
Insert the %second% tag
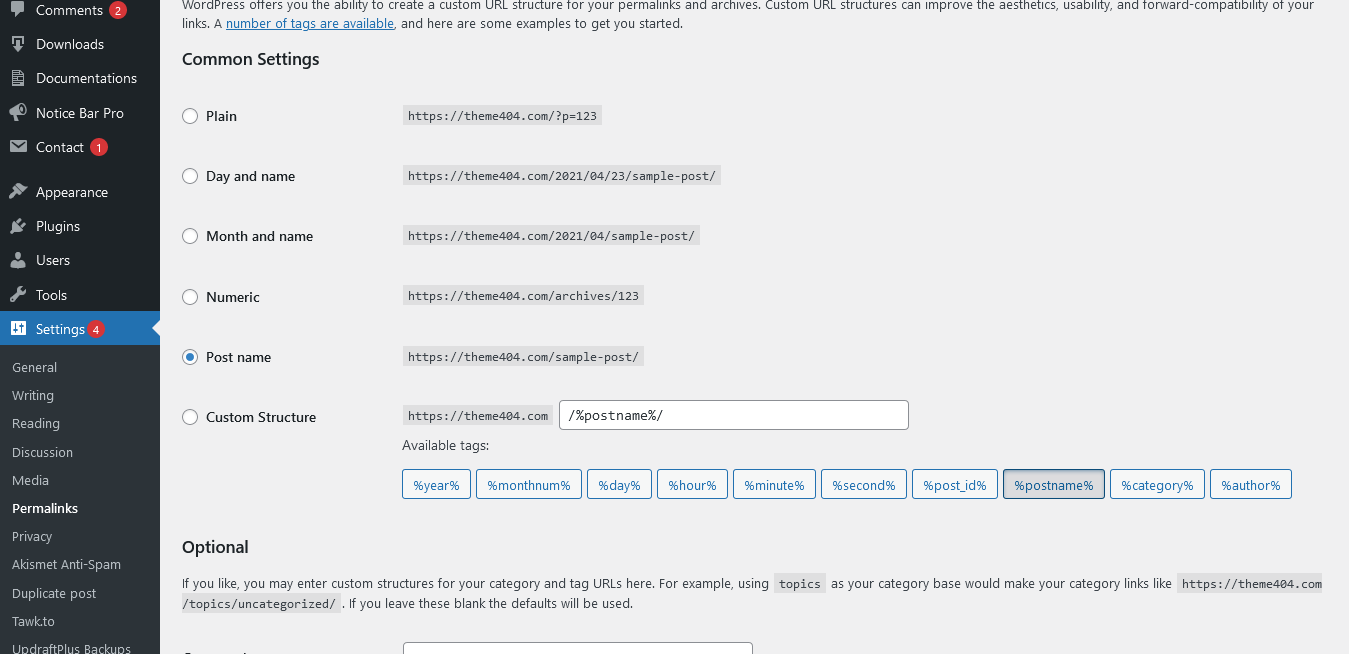864,485
